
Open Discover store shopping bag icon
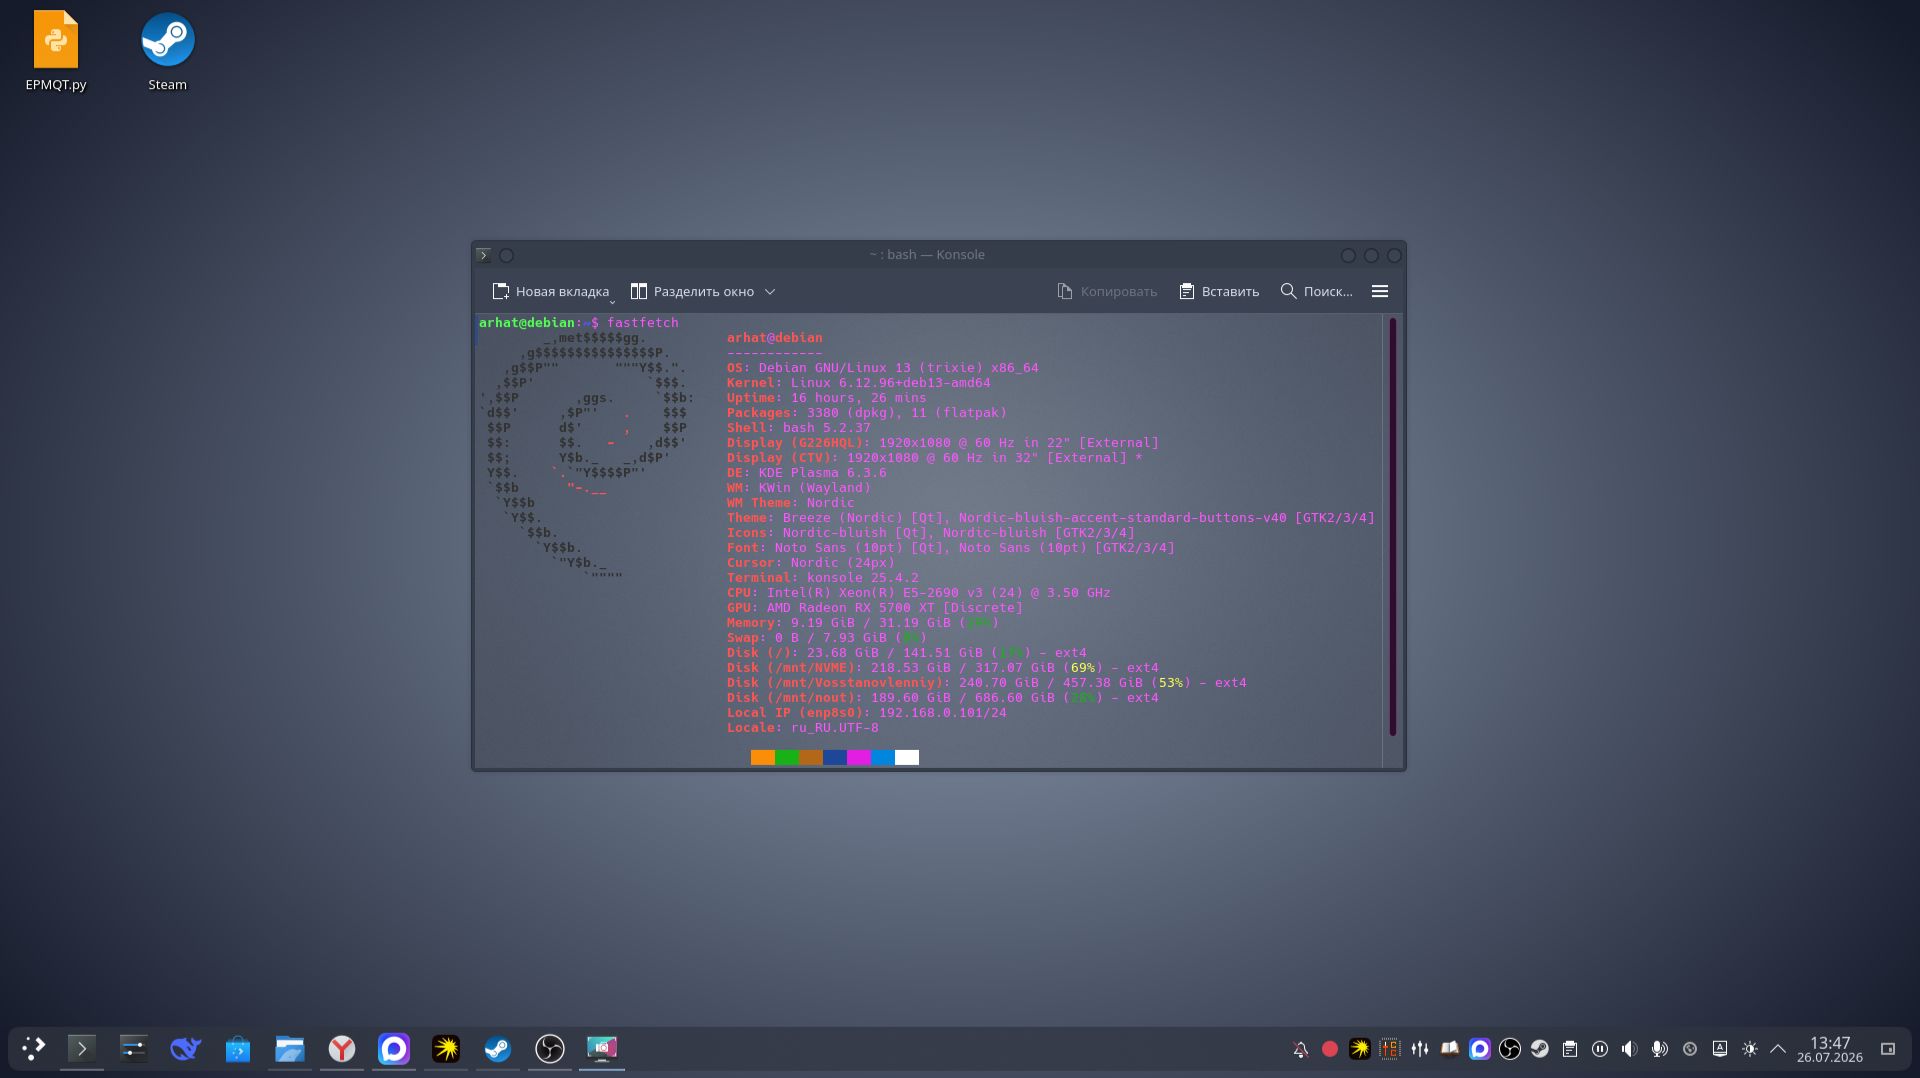point(238,1048)
